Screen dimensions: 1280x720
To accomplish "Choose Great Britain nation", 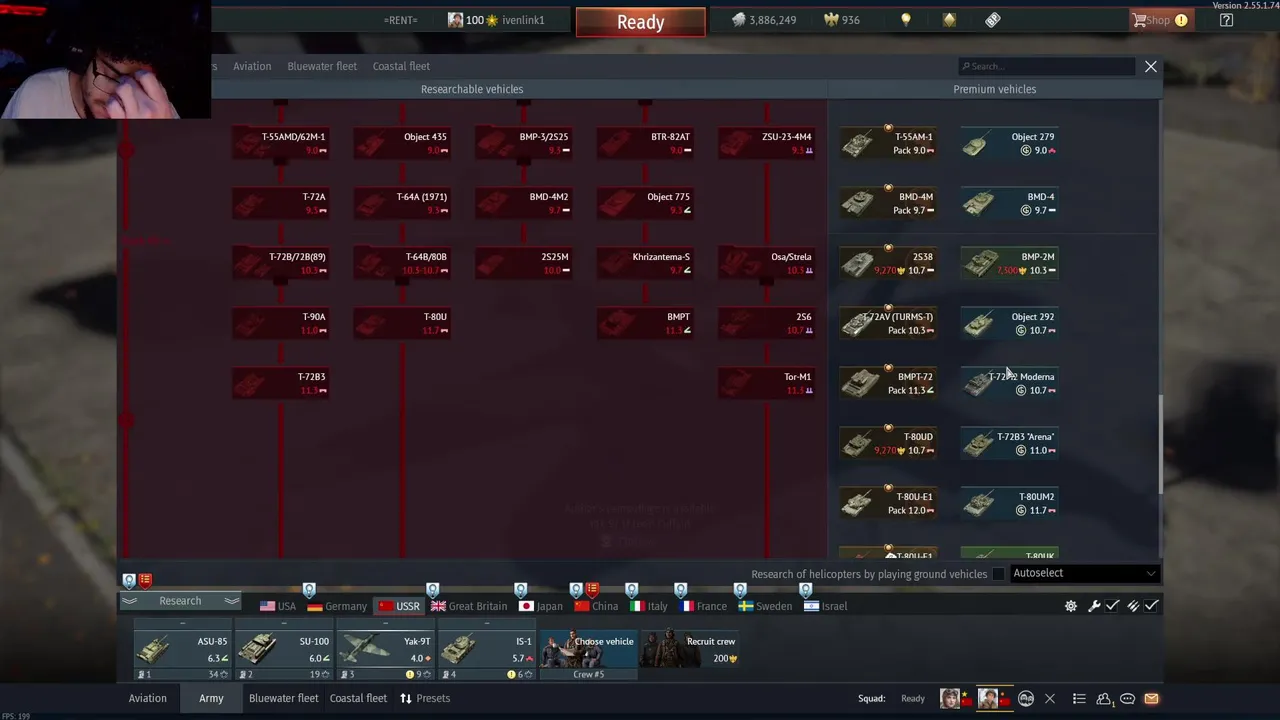I will [x=469, y=606].
